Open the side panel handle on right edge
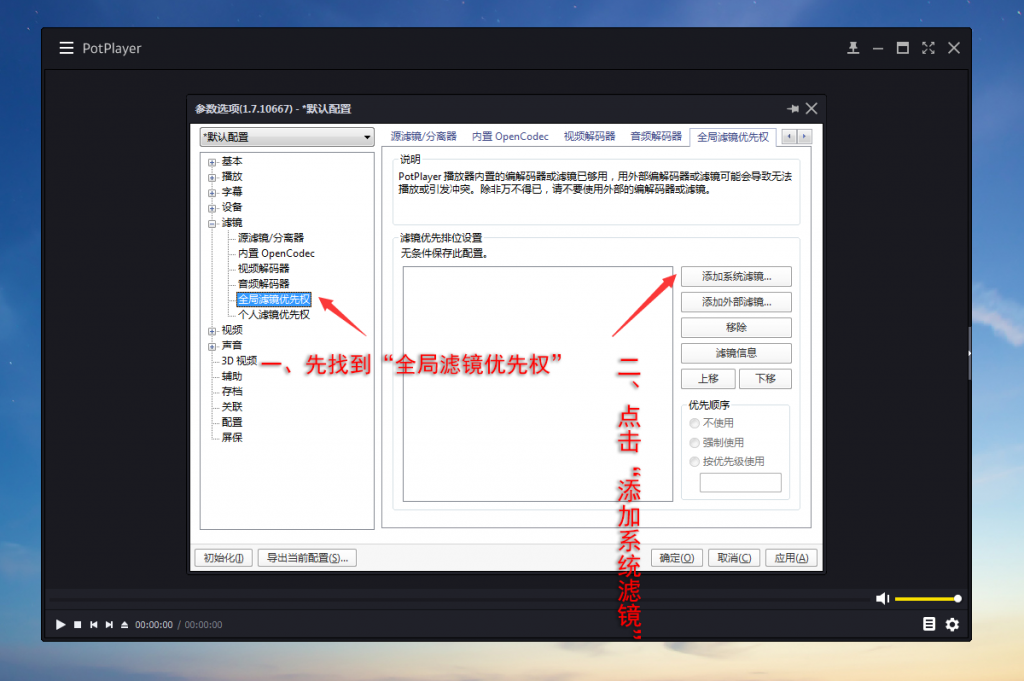Screen dimensions: 1024x681 [969, 353]
